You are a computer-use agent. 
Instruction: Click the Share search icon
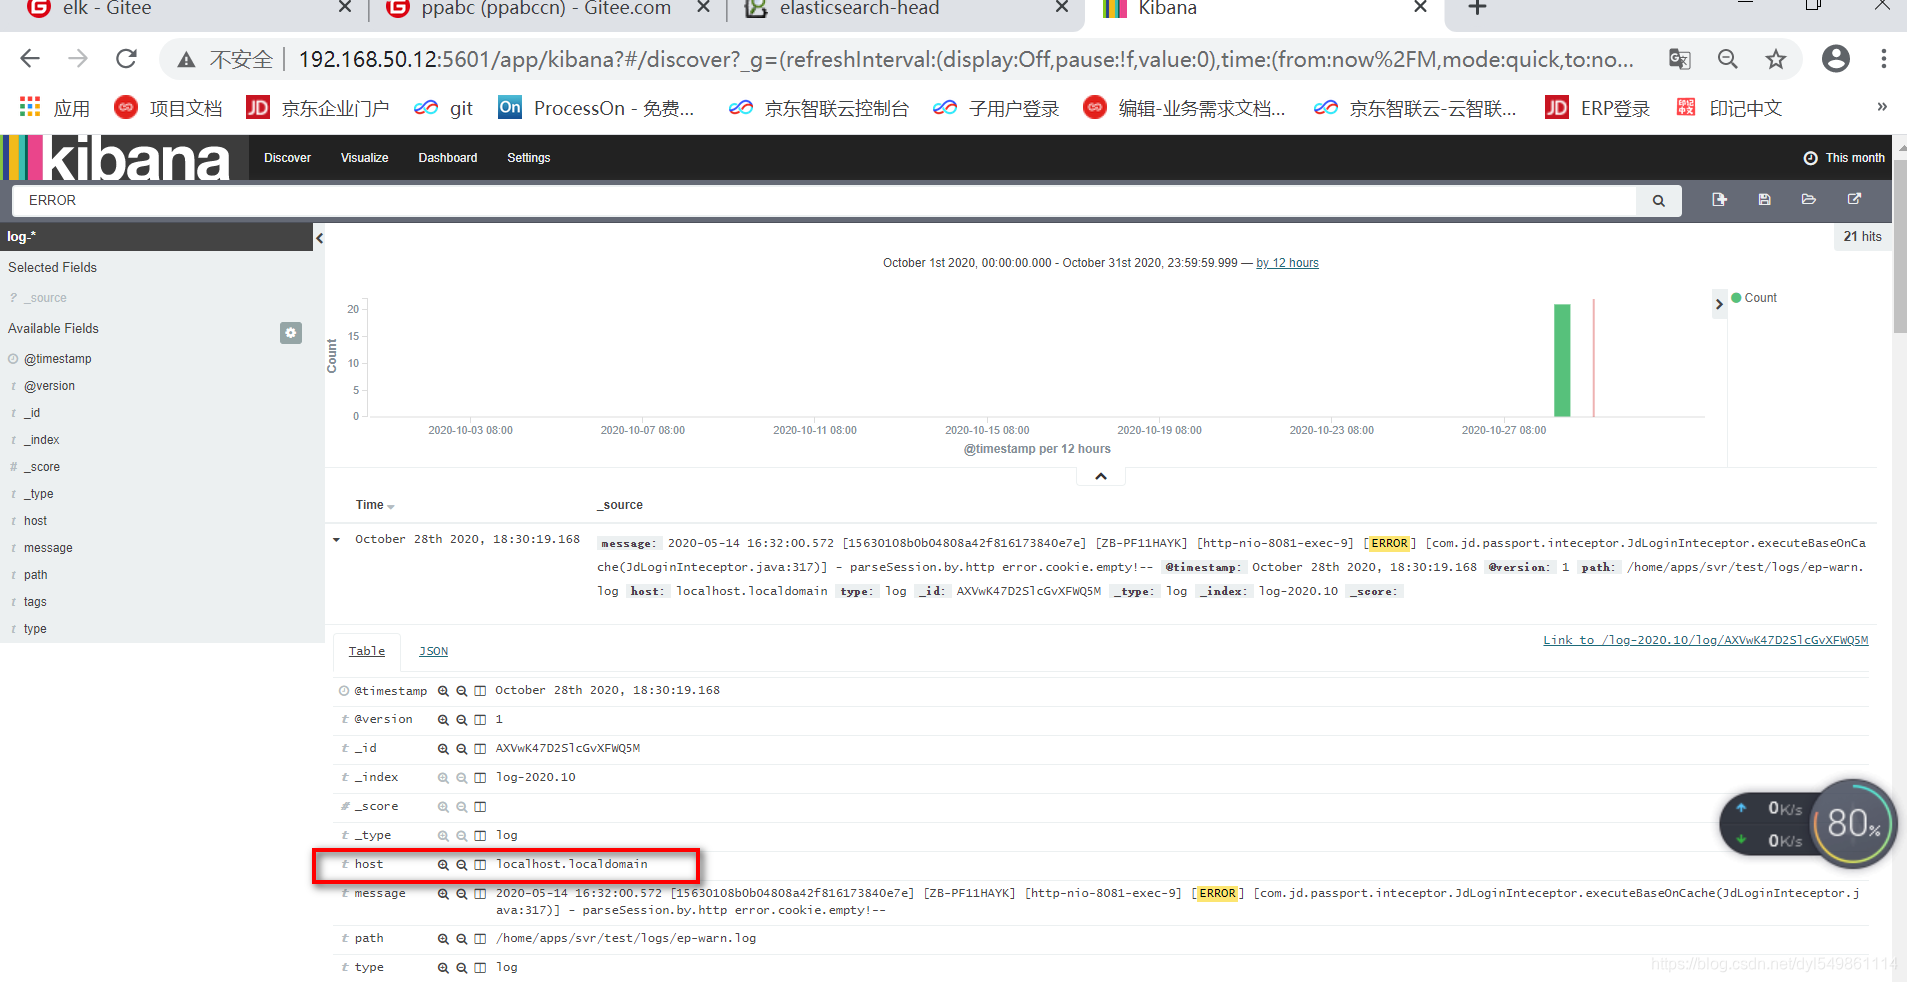click(1854, 200)
